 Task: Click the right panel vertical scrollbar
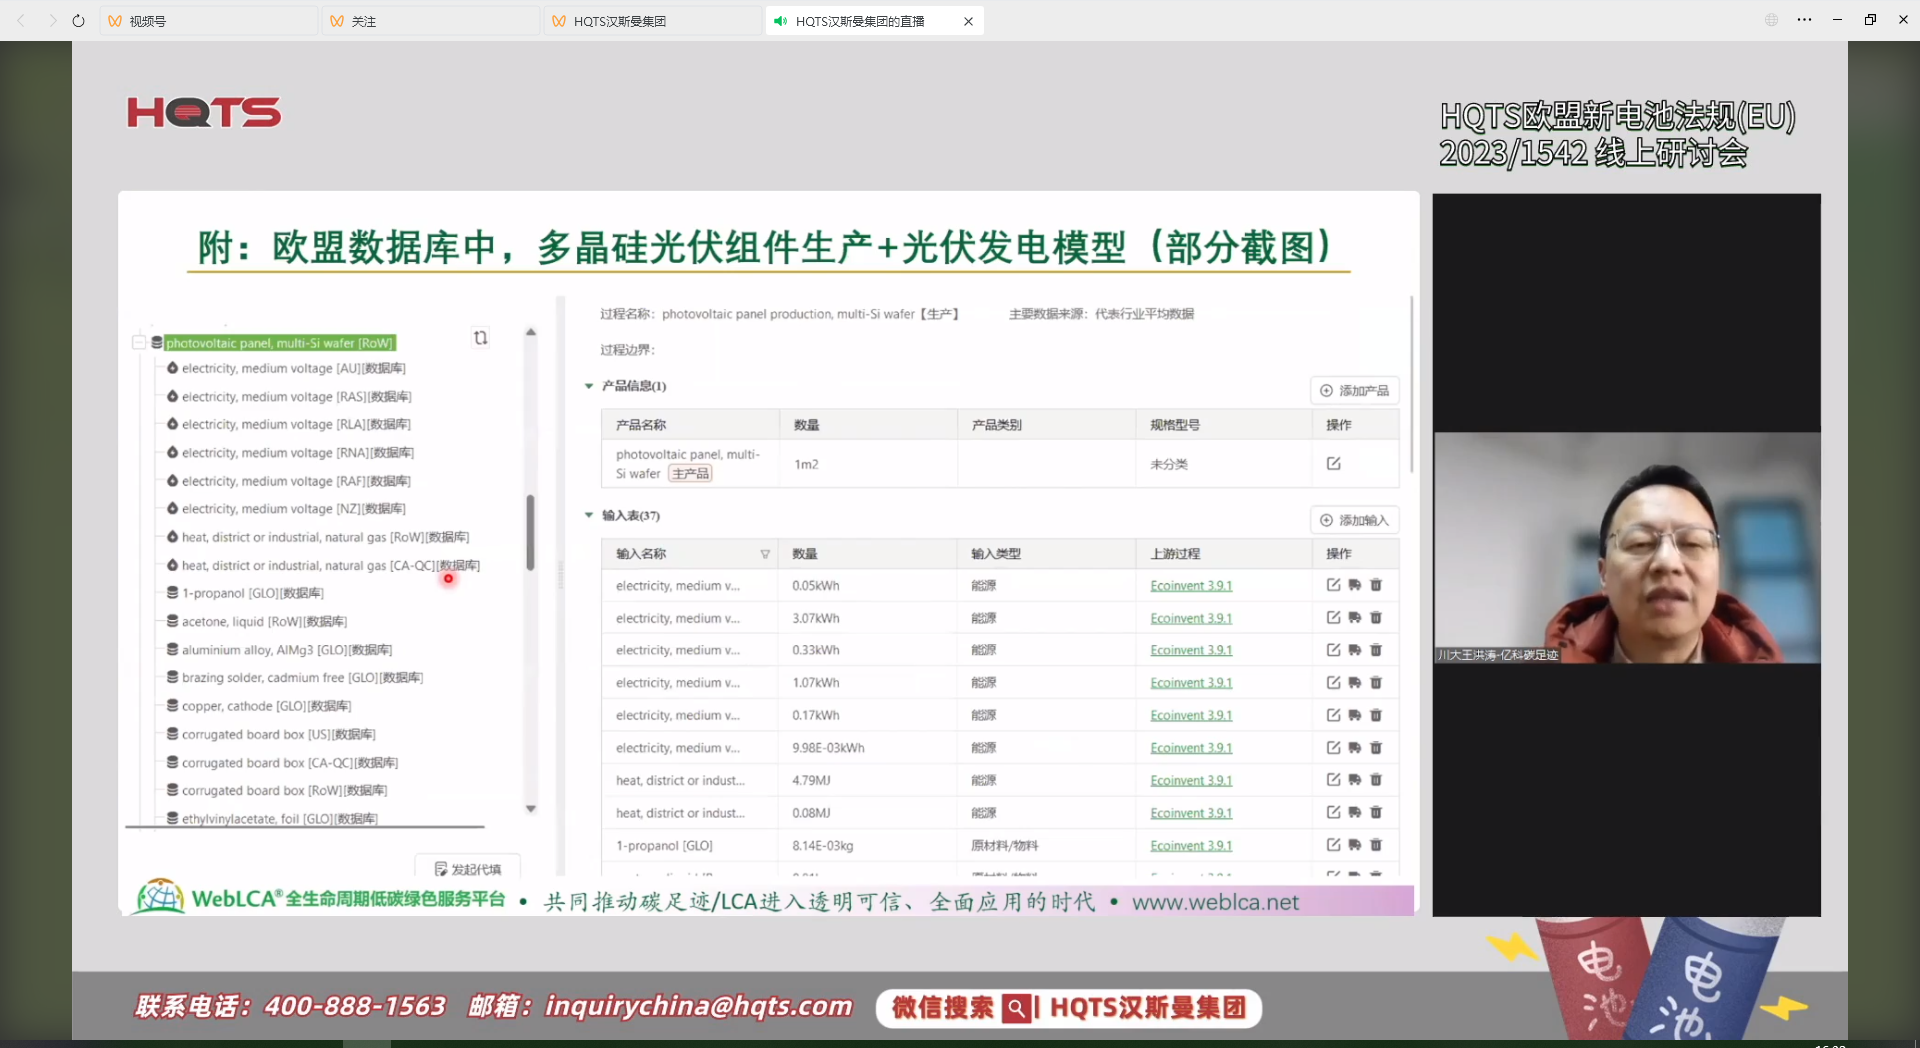click(1411, 385)
